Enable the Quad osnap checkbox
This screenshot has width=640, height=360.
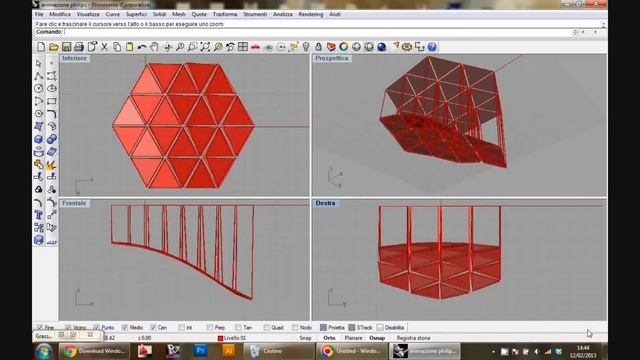click(267, 327)
